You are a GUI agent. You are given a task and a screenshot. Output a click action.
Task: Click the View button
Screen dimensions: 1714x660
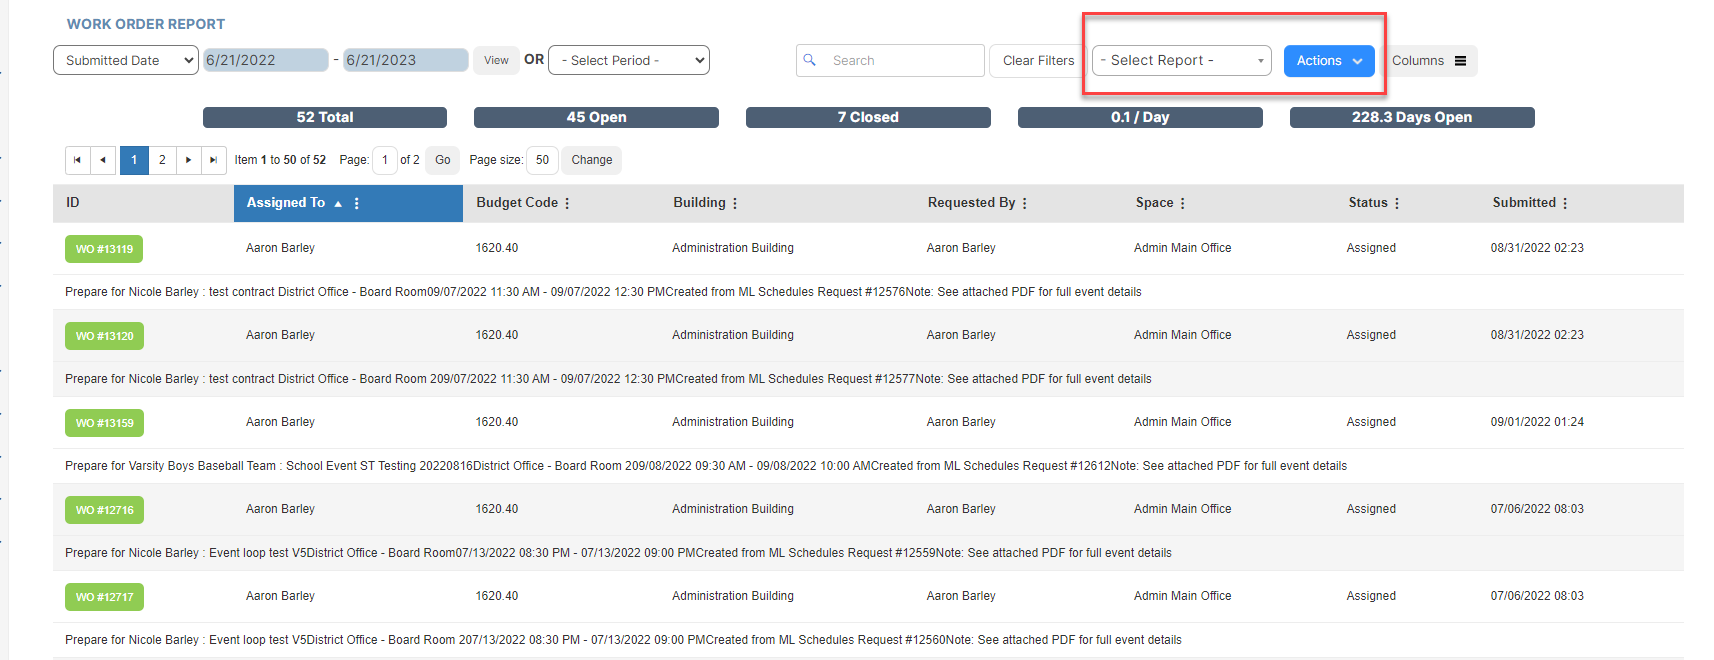[496, 60]
